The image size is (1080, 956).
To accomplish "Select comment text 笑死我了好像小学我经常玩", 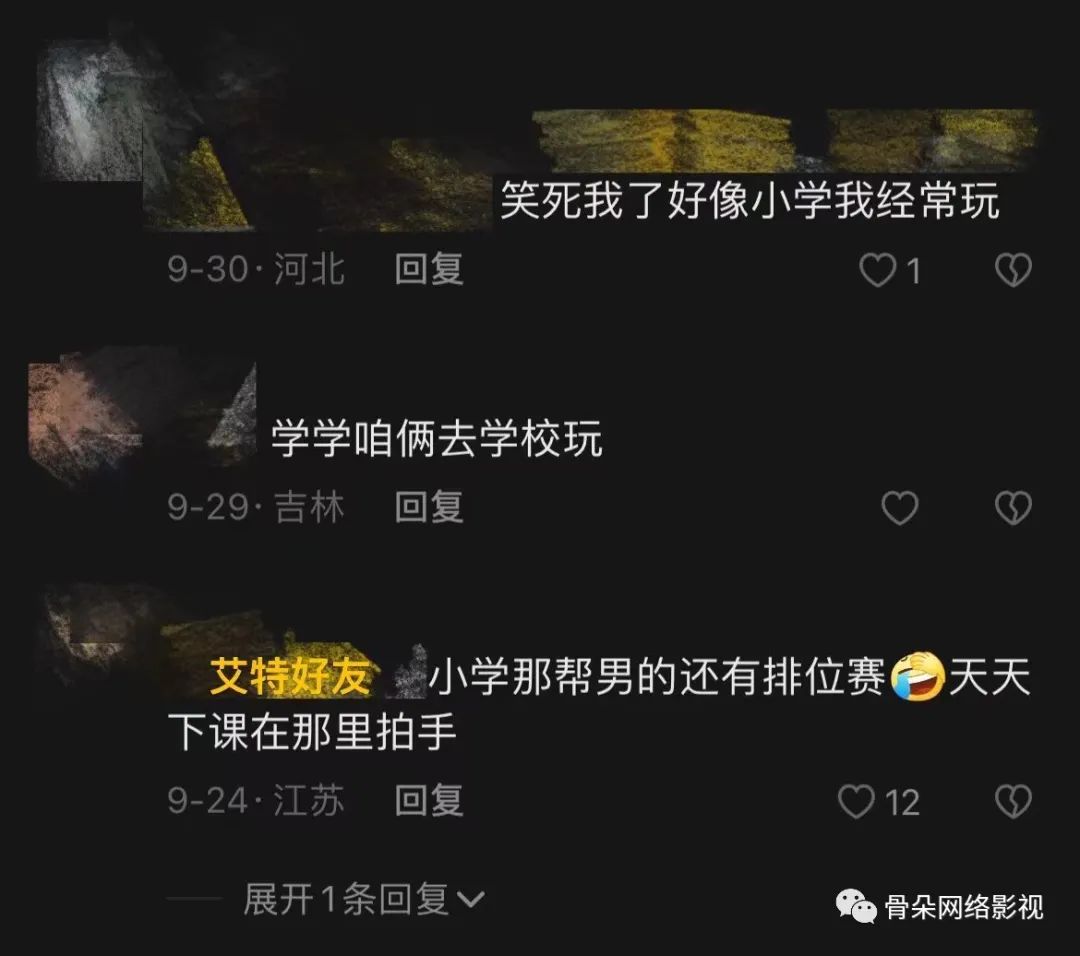I will (x=749, y=201).
